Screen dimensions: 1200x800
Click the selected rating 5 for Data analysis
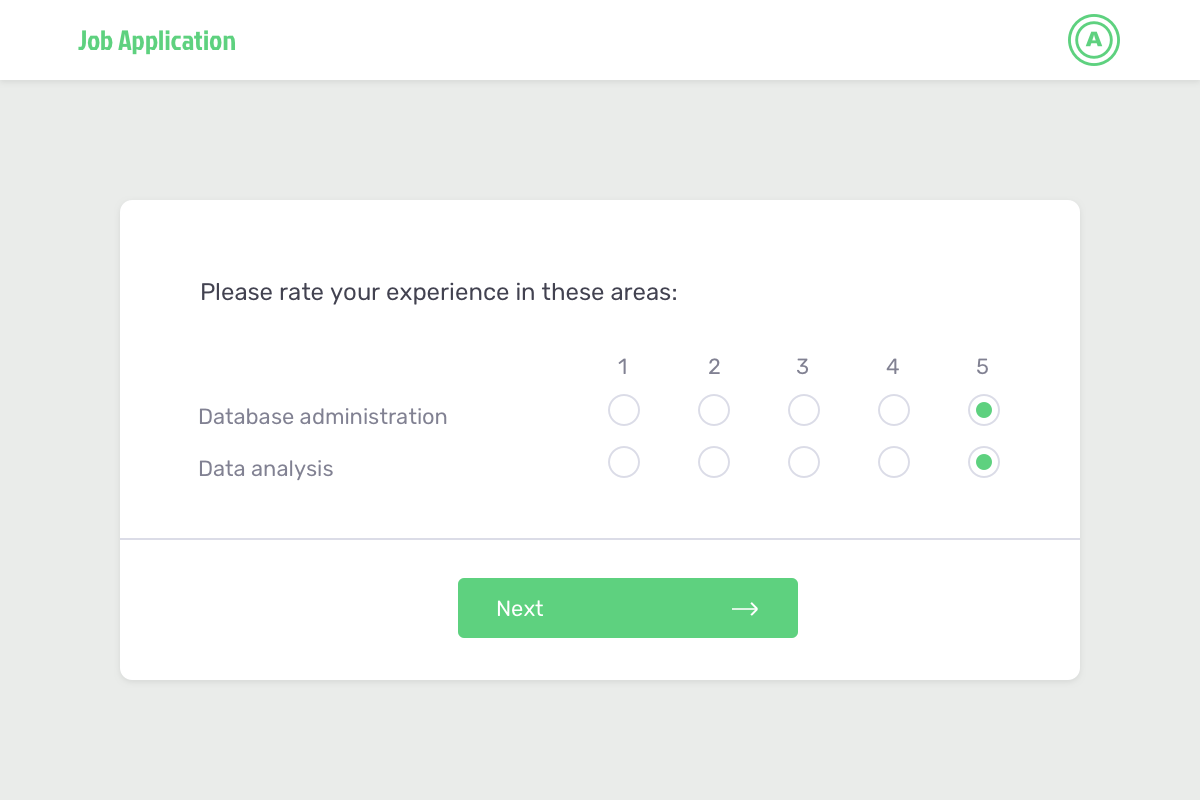click(983, 462)
